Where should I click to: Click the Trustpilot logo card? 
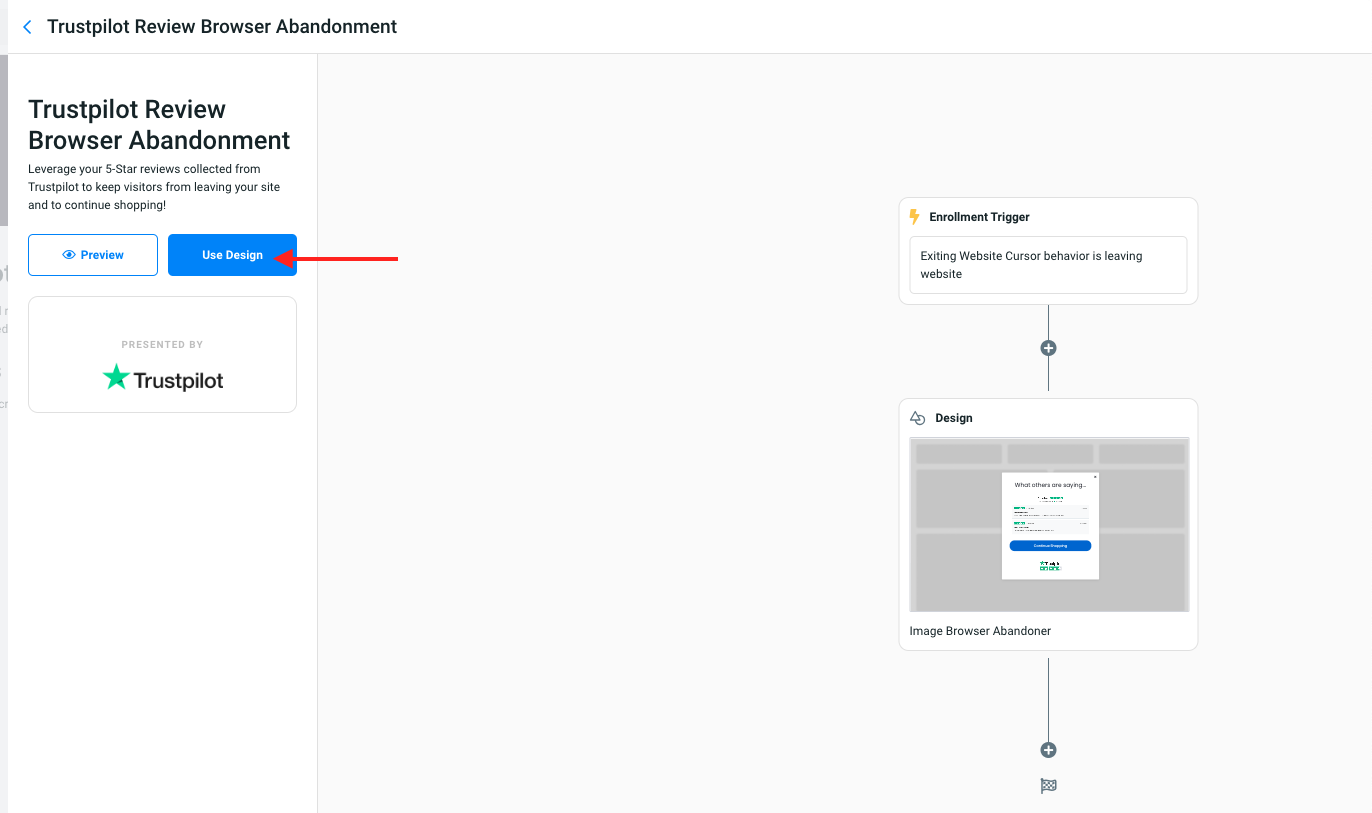[x=162, y=354]
